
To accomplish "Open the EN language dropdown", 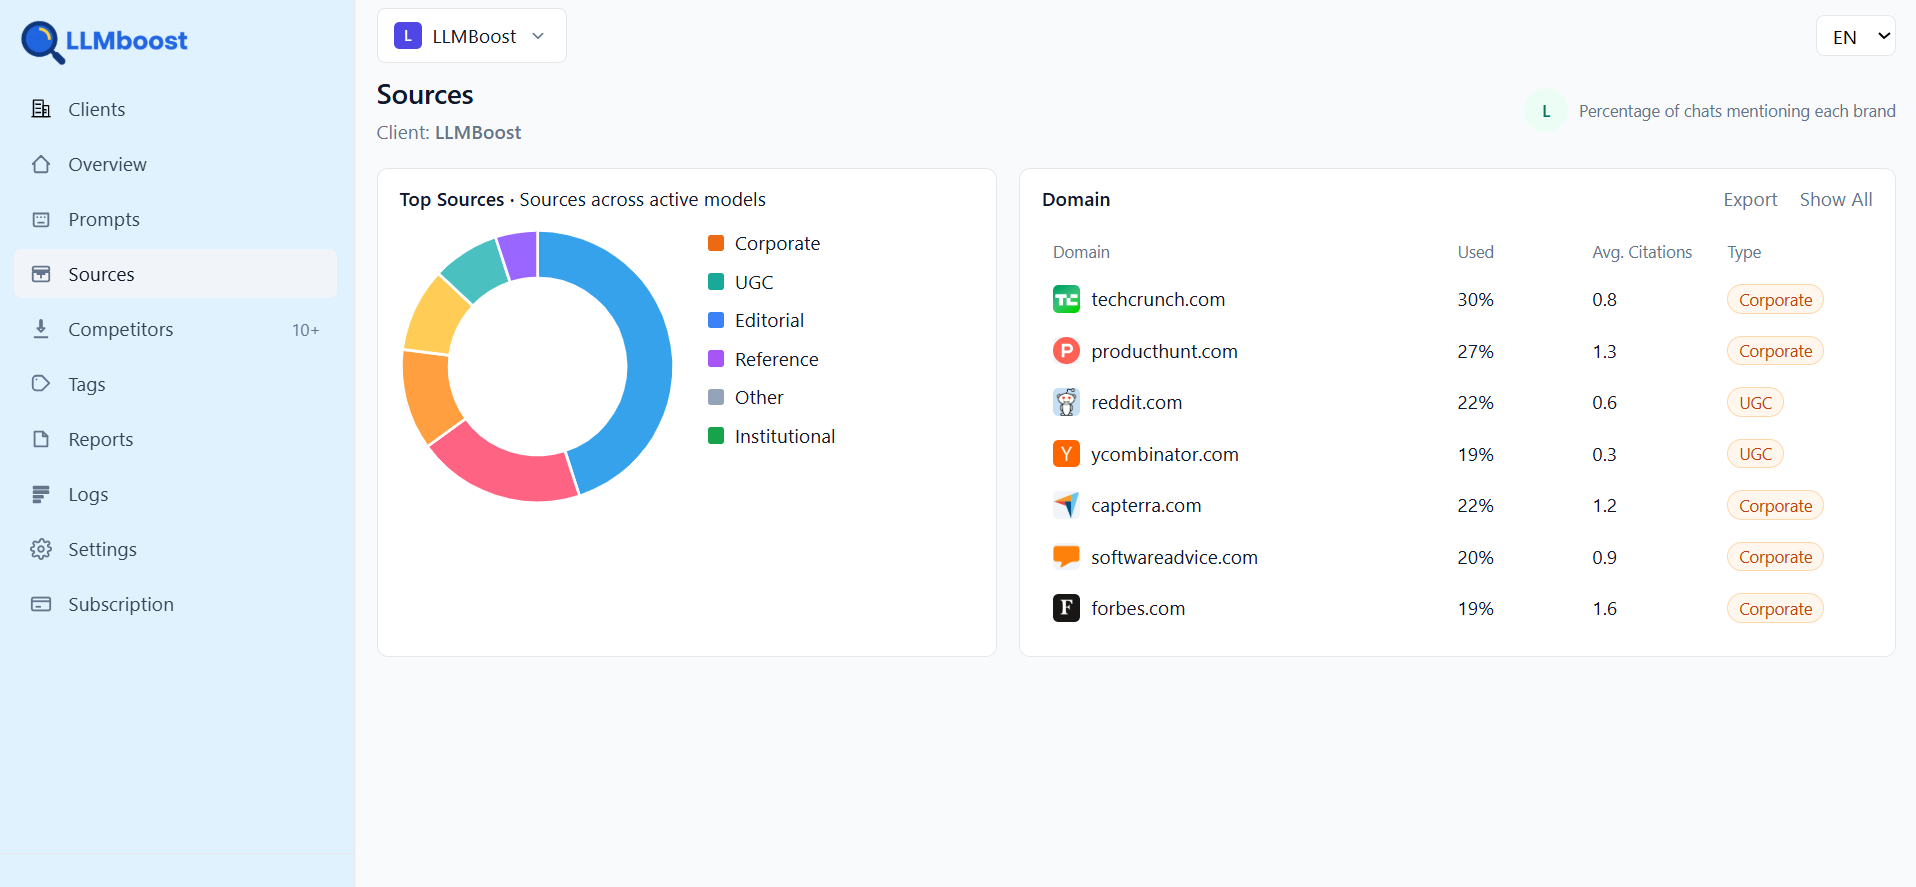I will pyautogui.click(x=1855, y=36).
